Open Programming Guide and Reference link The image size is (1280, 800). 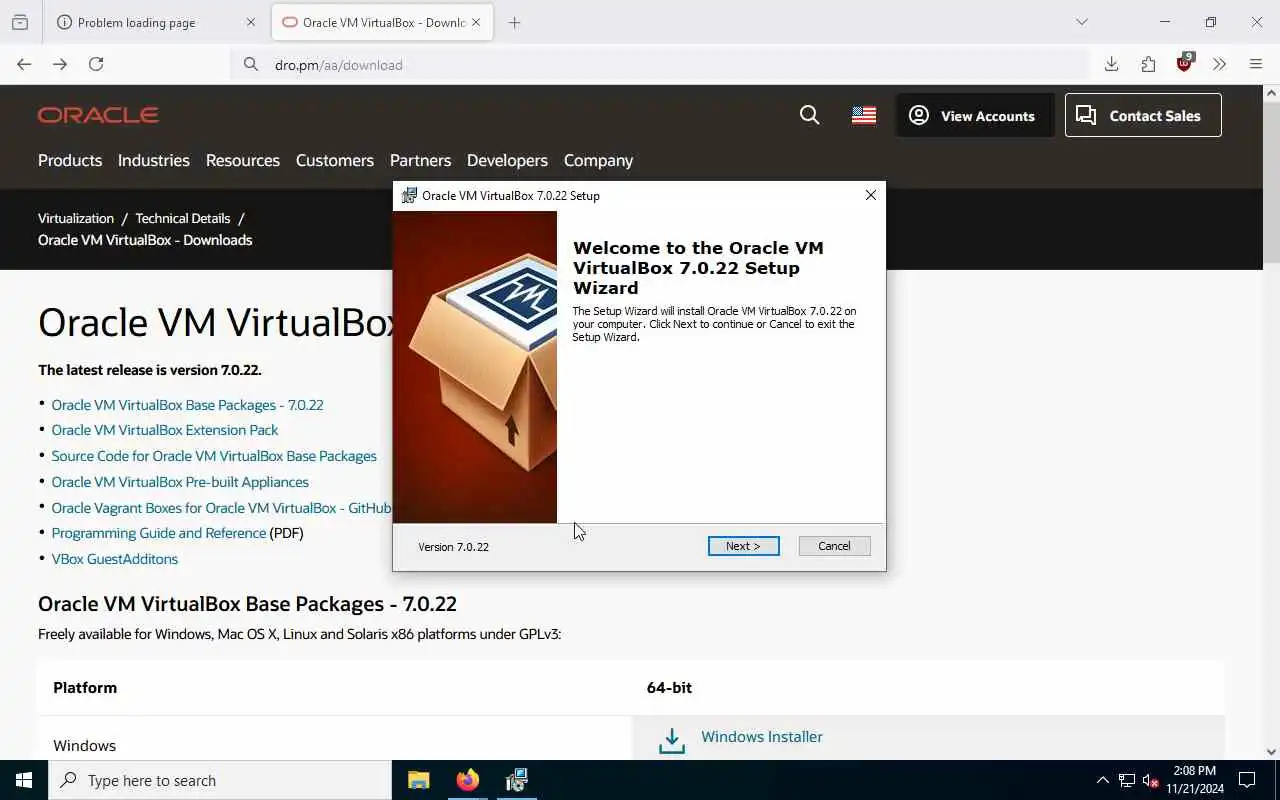[159, 533]
